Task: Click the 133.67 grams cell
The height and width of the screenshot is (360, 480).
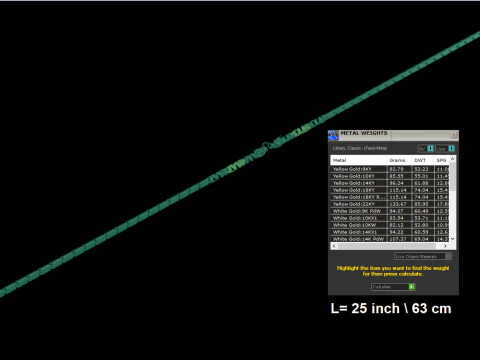Action: point(399,204)
